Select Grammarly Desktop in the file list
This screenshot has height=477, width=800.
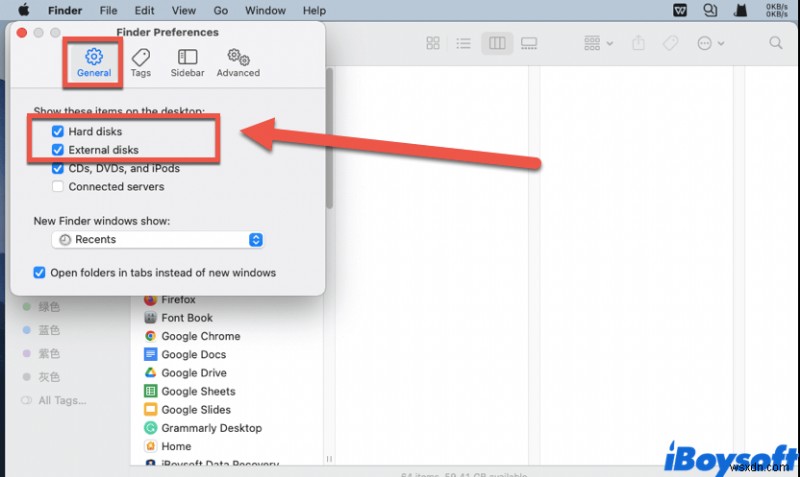[x=212, y=428]
